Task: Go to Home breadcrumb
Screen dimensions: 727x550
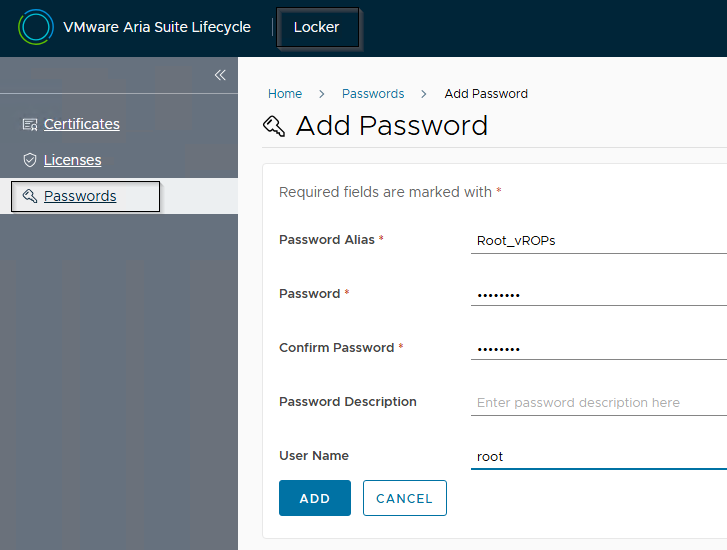Action: pyautogui.click(x=285, y=94)
